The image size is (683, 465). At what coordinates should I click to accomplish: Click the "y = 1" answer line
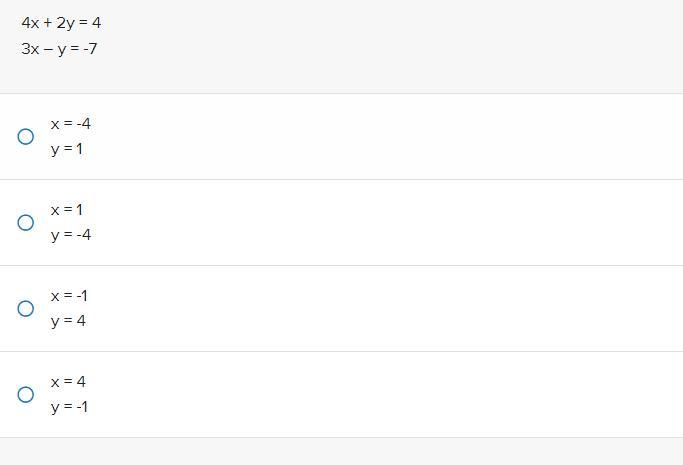tap(67, 149)
